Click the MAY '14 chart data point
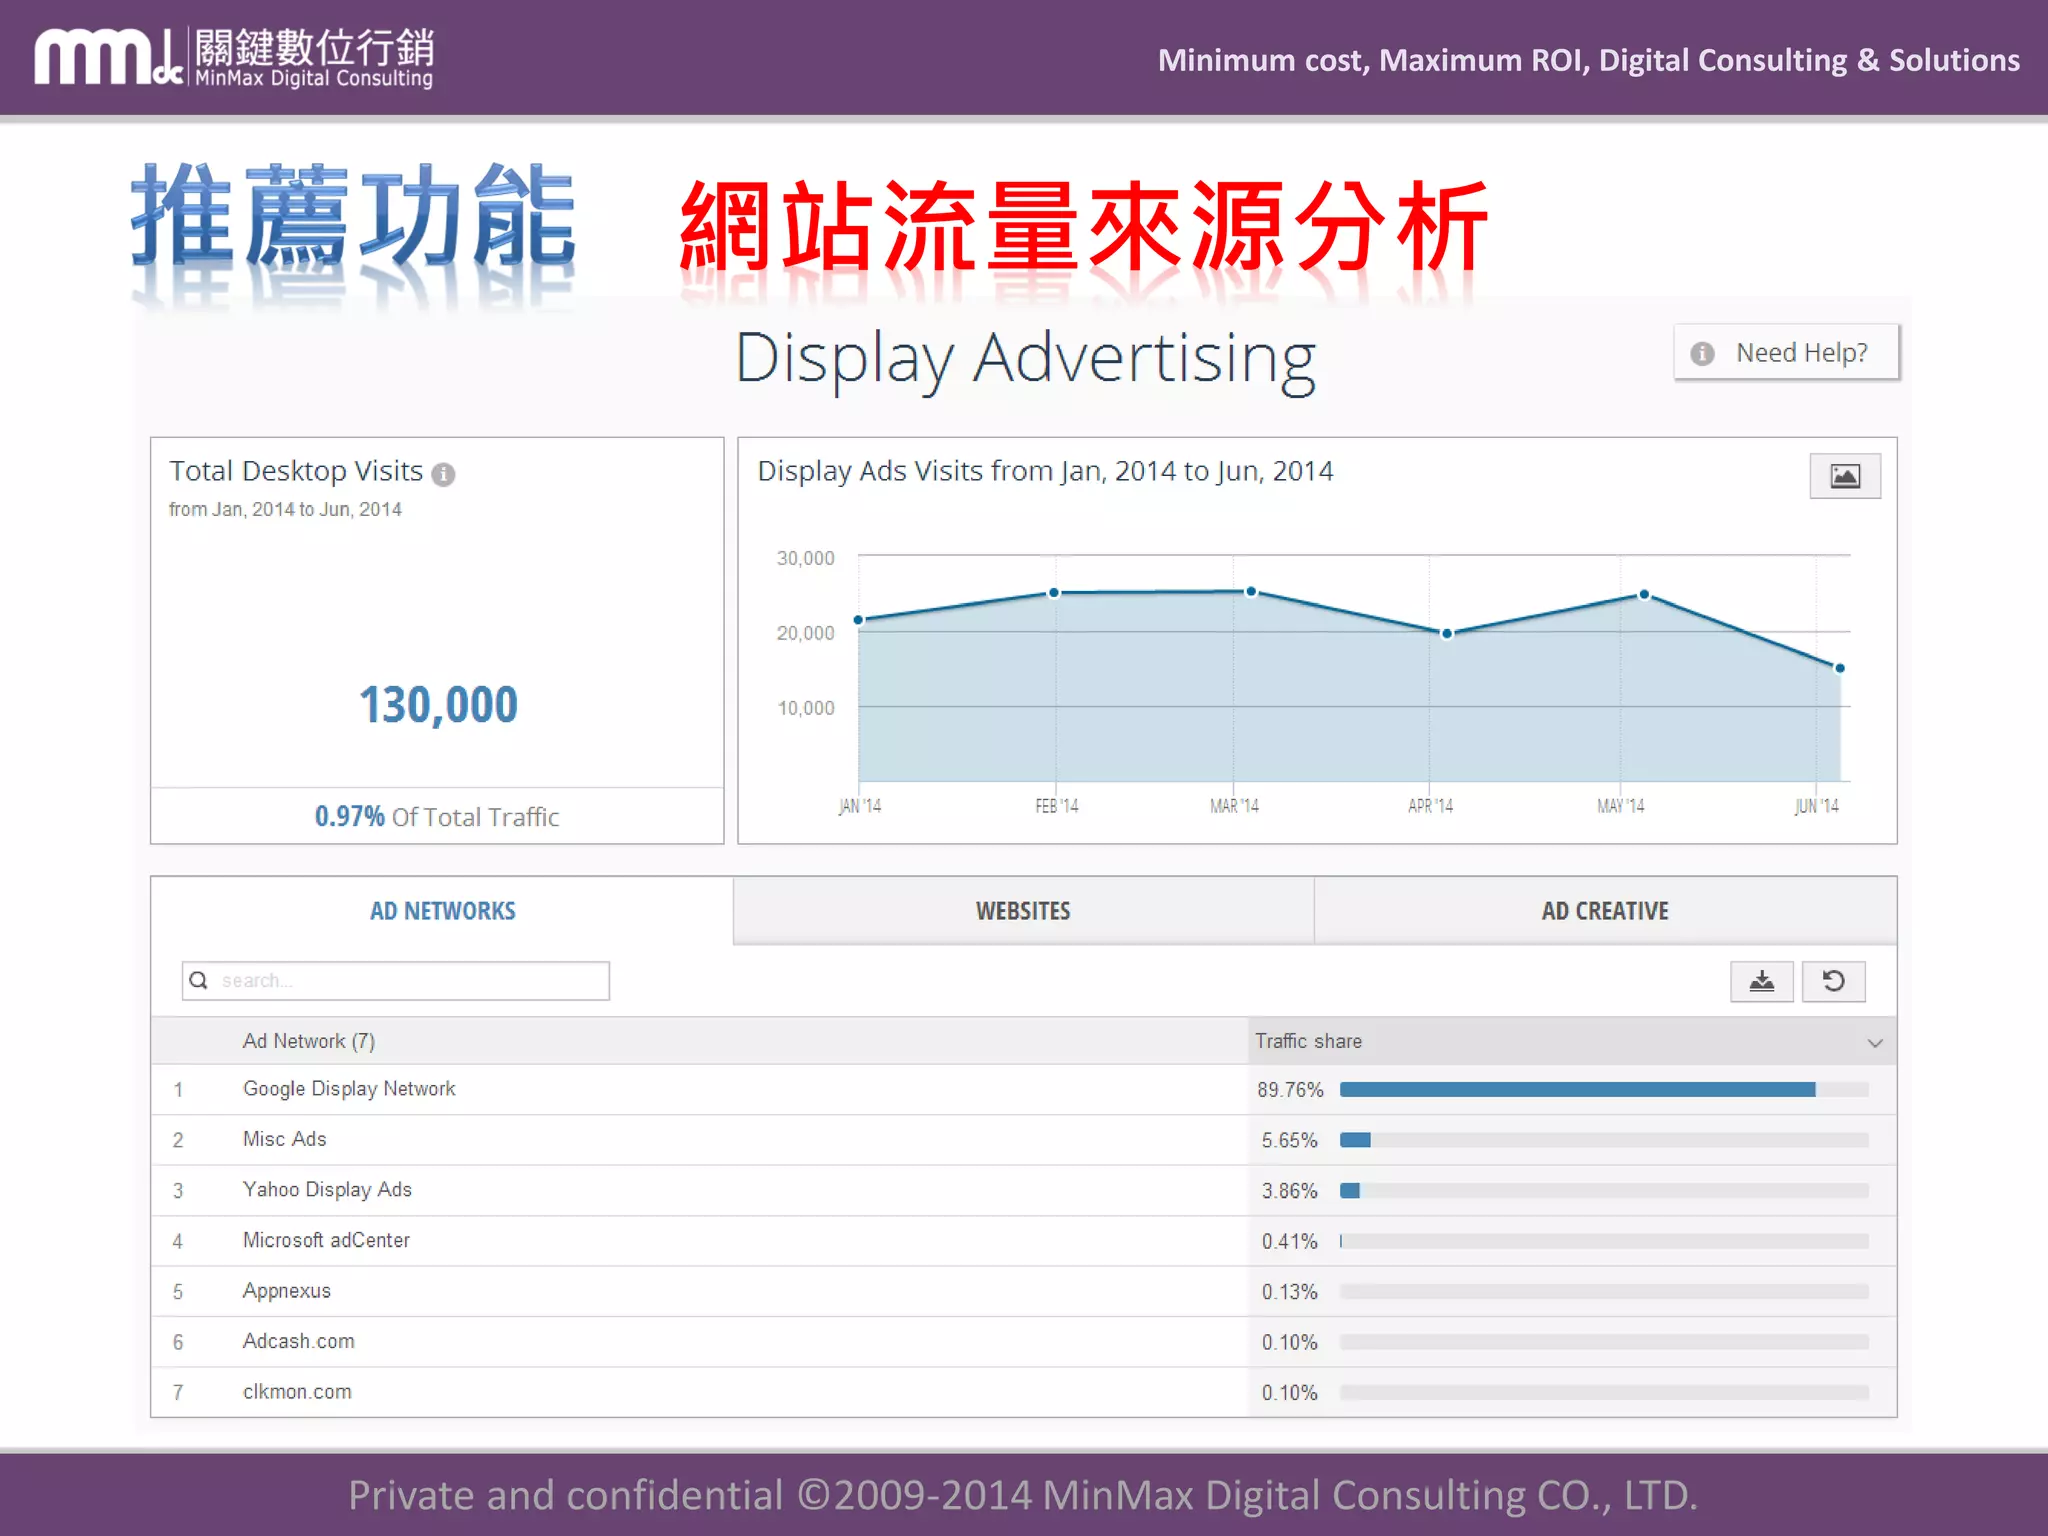This screenshot has height=1536, width=2048. (1644, 595)
